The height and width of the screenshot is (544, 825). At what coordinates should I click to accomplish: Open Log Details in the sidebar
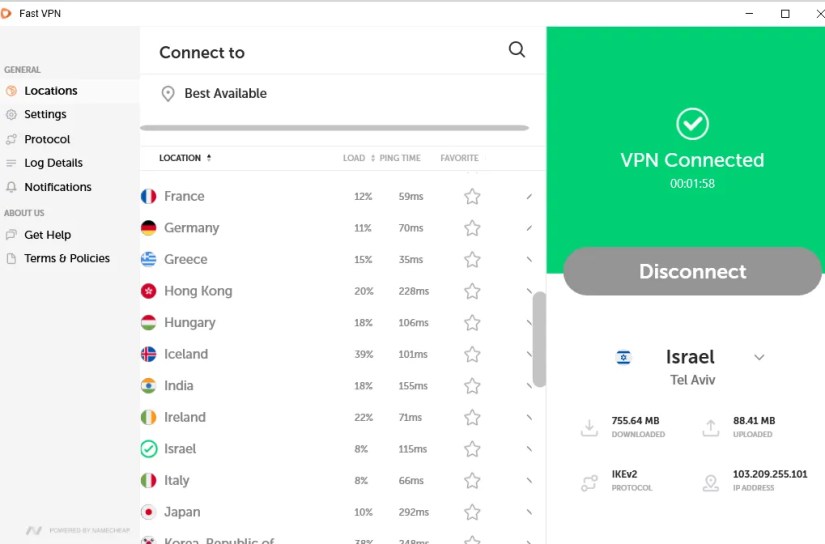coord(53,163)
